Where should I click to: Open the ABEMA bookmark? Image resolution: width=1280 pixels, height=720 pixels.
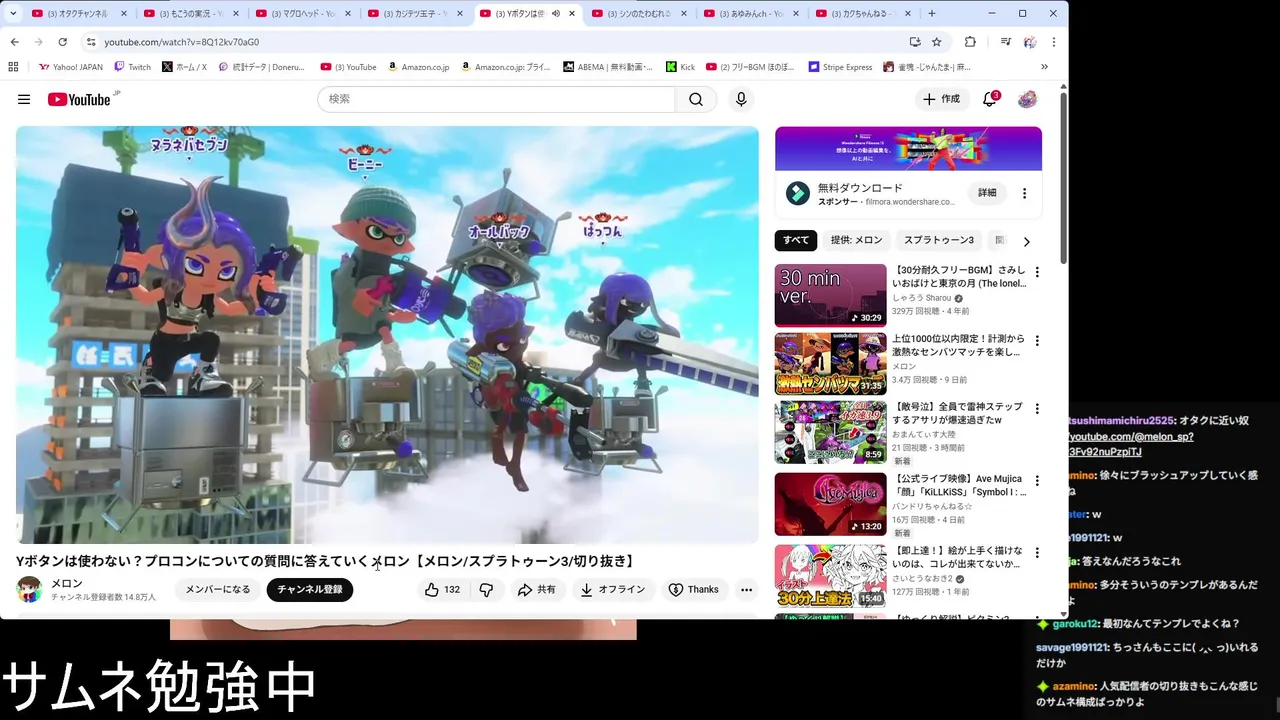[608, 67]
